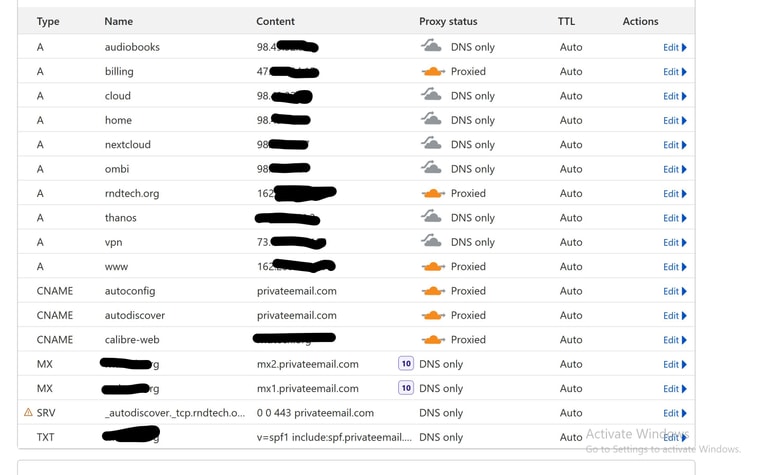
Task: Click the gray cloud icon for ombi
Action: 431,168
